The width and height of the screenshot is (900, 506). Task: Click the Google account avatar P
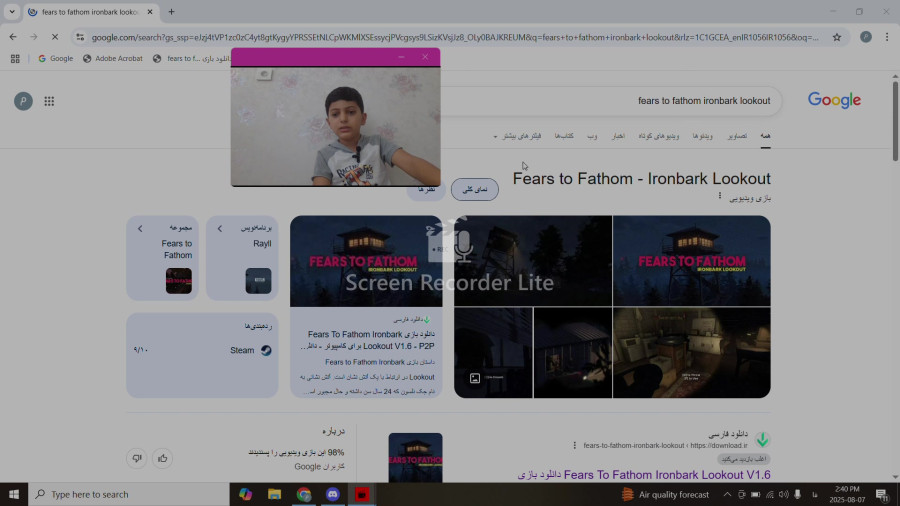click(23, 102)
